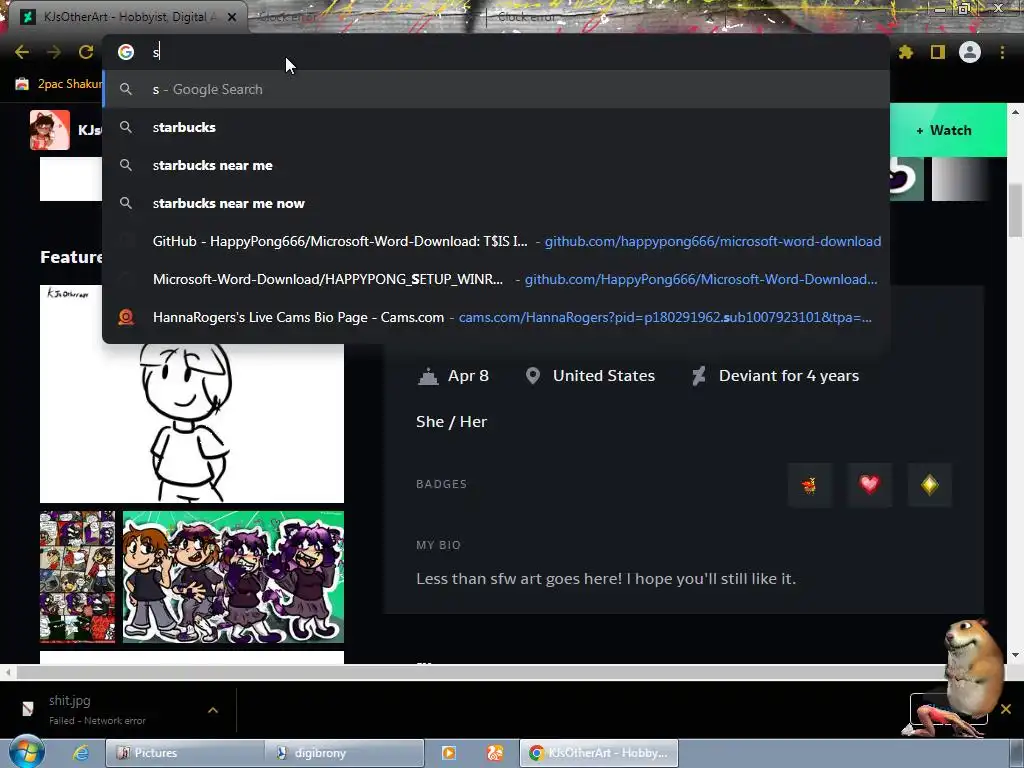Click the heart badge icon
Image resolution: width=1024 pixels, height=768 pixels.
click(x=869, y=485)
